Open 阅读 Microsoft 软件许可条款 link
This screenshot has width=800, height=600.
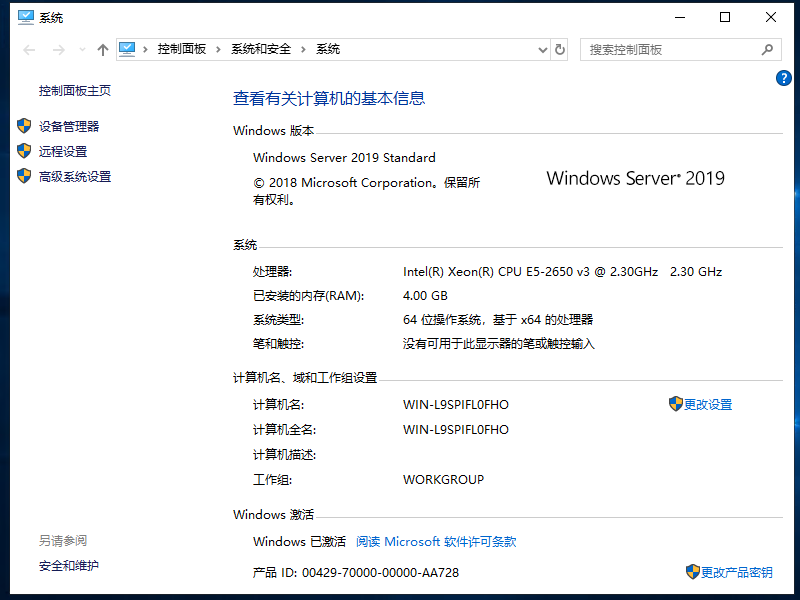[x=437, y=541]
